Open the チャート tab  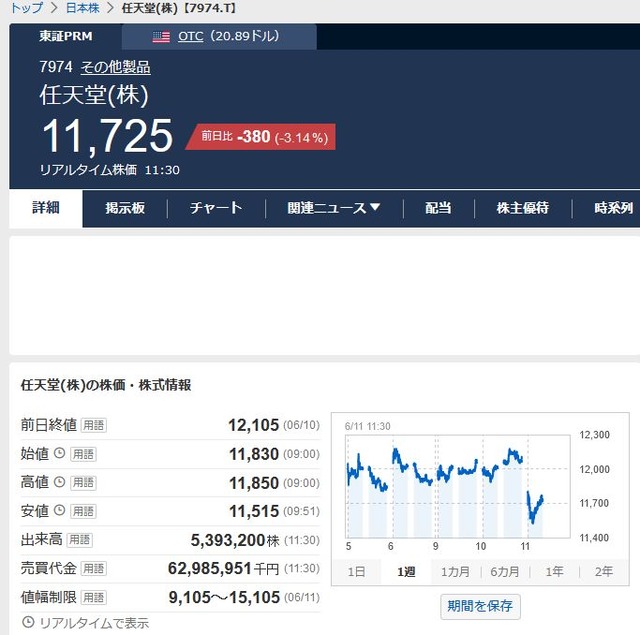216,208
